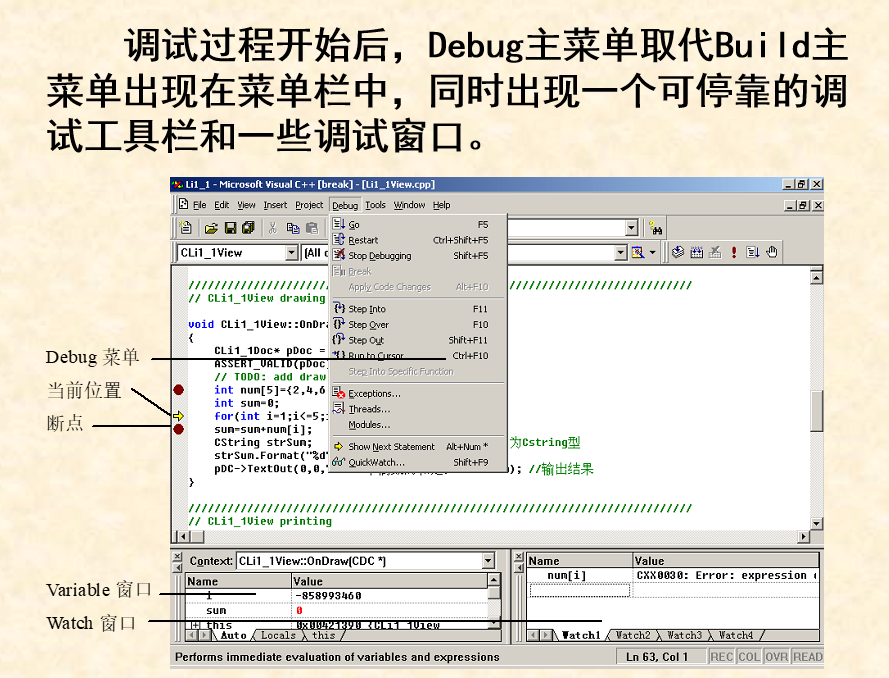Click the Compile icon on Build MiniBar
The width and height of the screenshot is (889, 678).
click(x=678, y=252)
